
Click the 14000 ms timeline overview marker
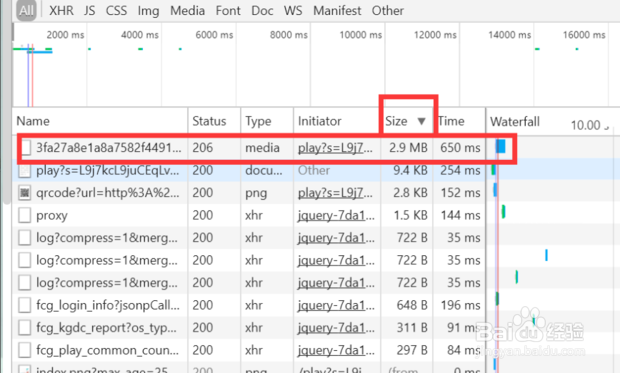509,35
